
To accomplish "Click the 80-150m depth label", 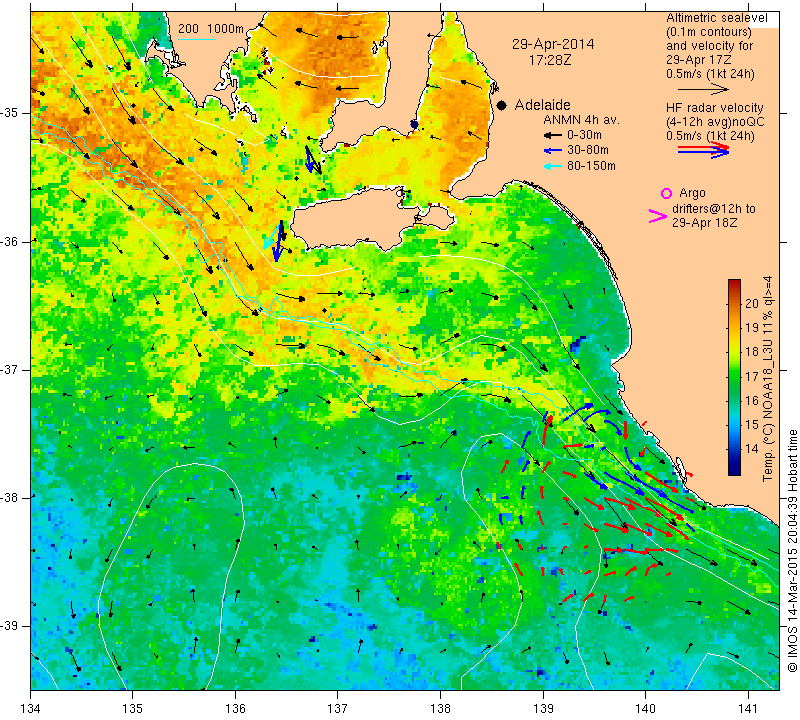I will coord(591,166).
